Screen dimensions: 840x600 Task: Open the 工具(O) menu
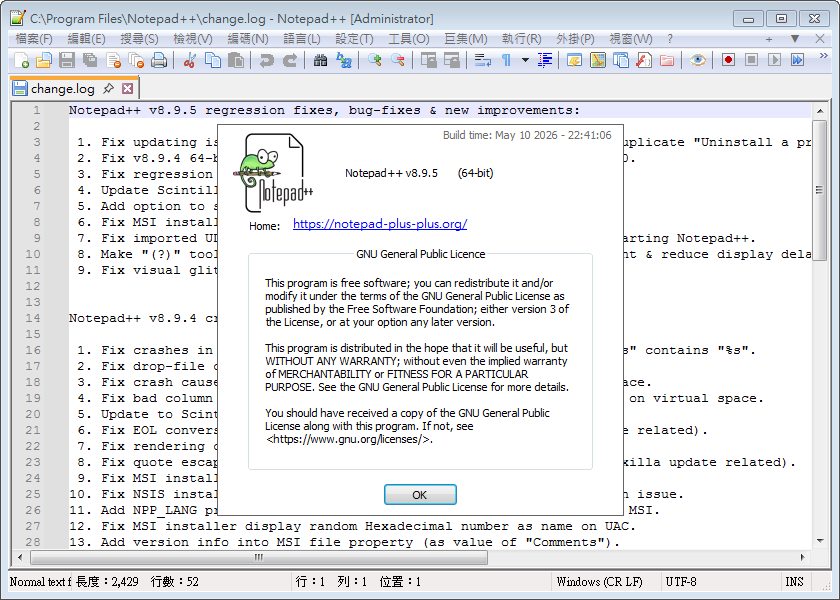409,39
